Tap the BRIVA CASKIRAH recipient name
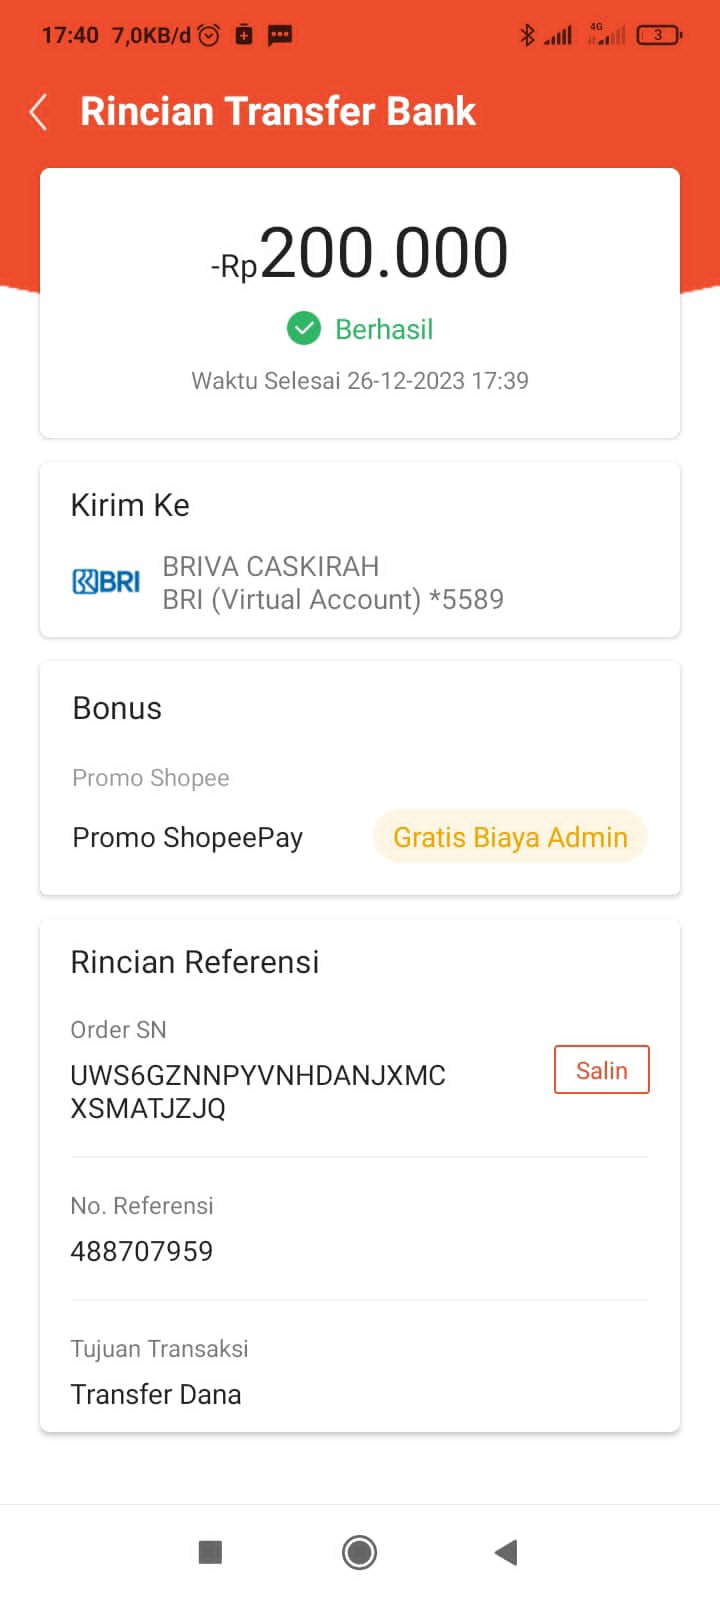The height and width of the screenshot is (1600, 720). (x=271, y=566)
